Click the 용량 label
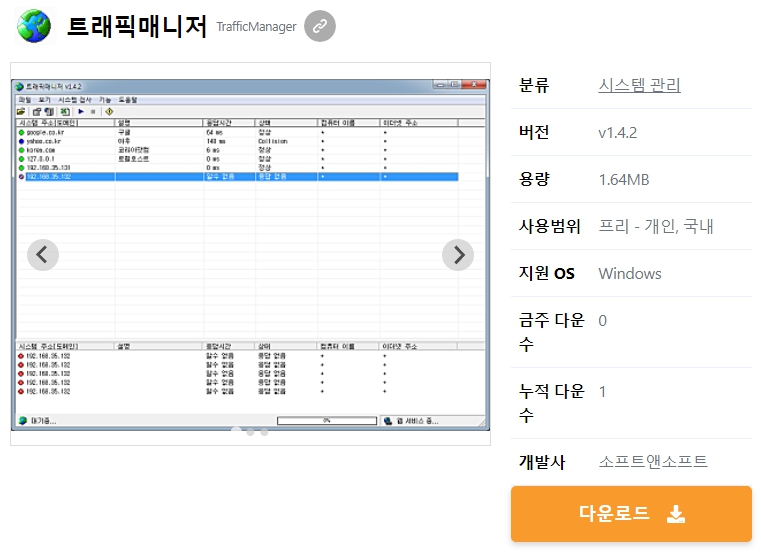Screen dimensions: 761x552 point(534,179)
